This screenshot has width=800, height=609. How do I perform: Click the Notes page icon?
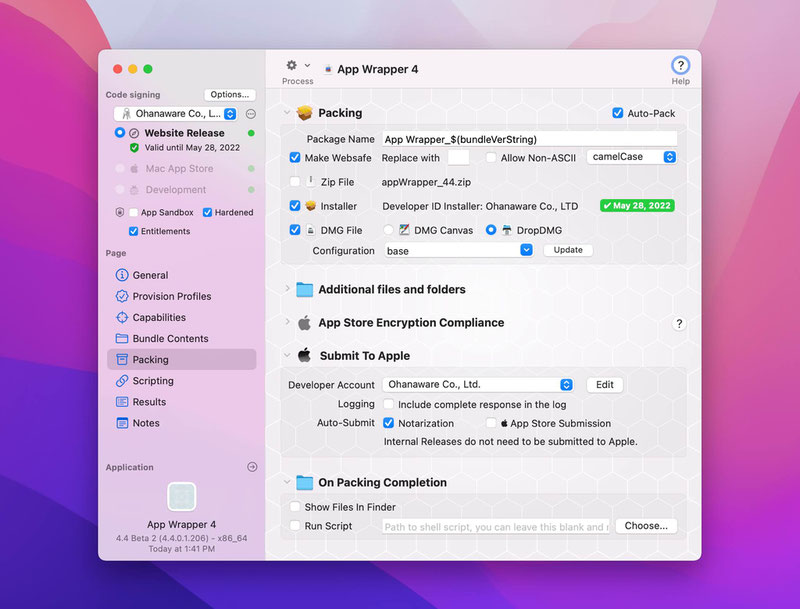[x=122, y=423]
